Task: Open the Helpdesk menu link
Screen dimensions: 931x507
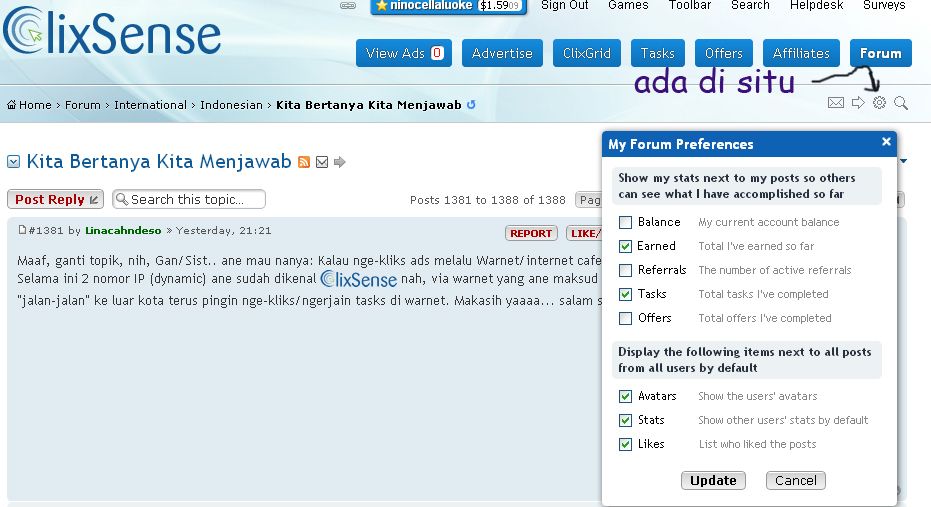Action: [816, 5]
